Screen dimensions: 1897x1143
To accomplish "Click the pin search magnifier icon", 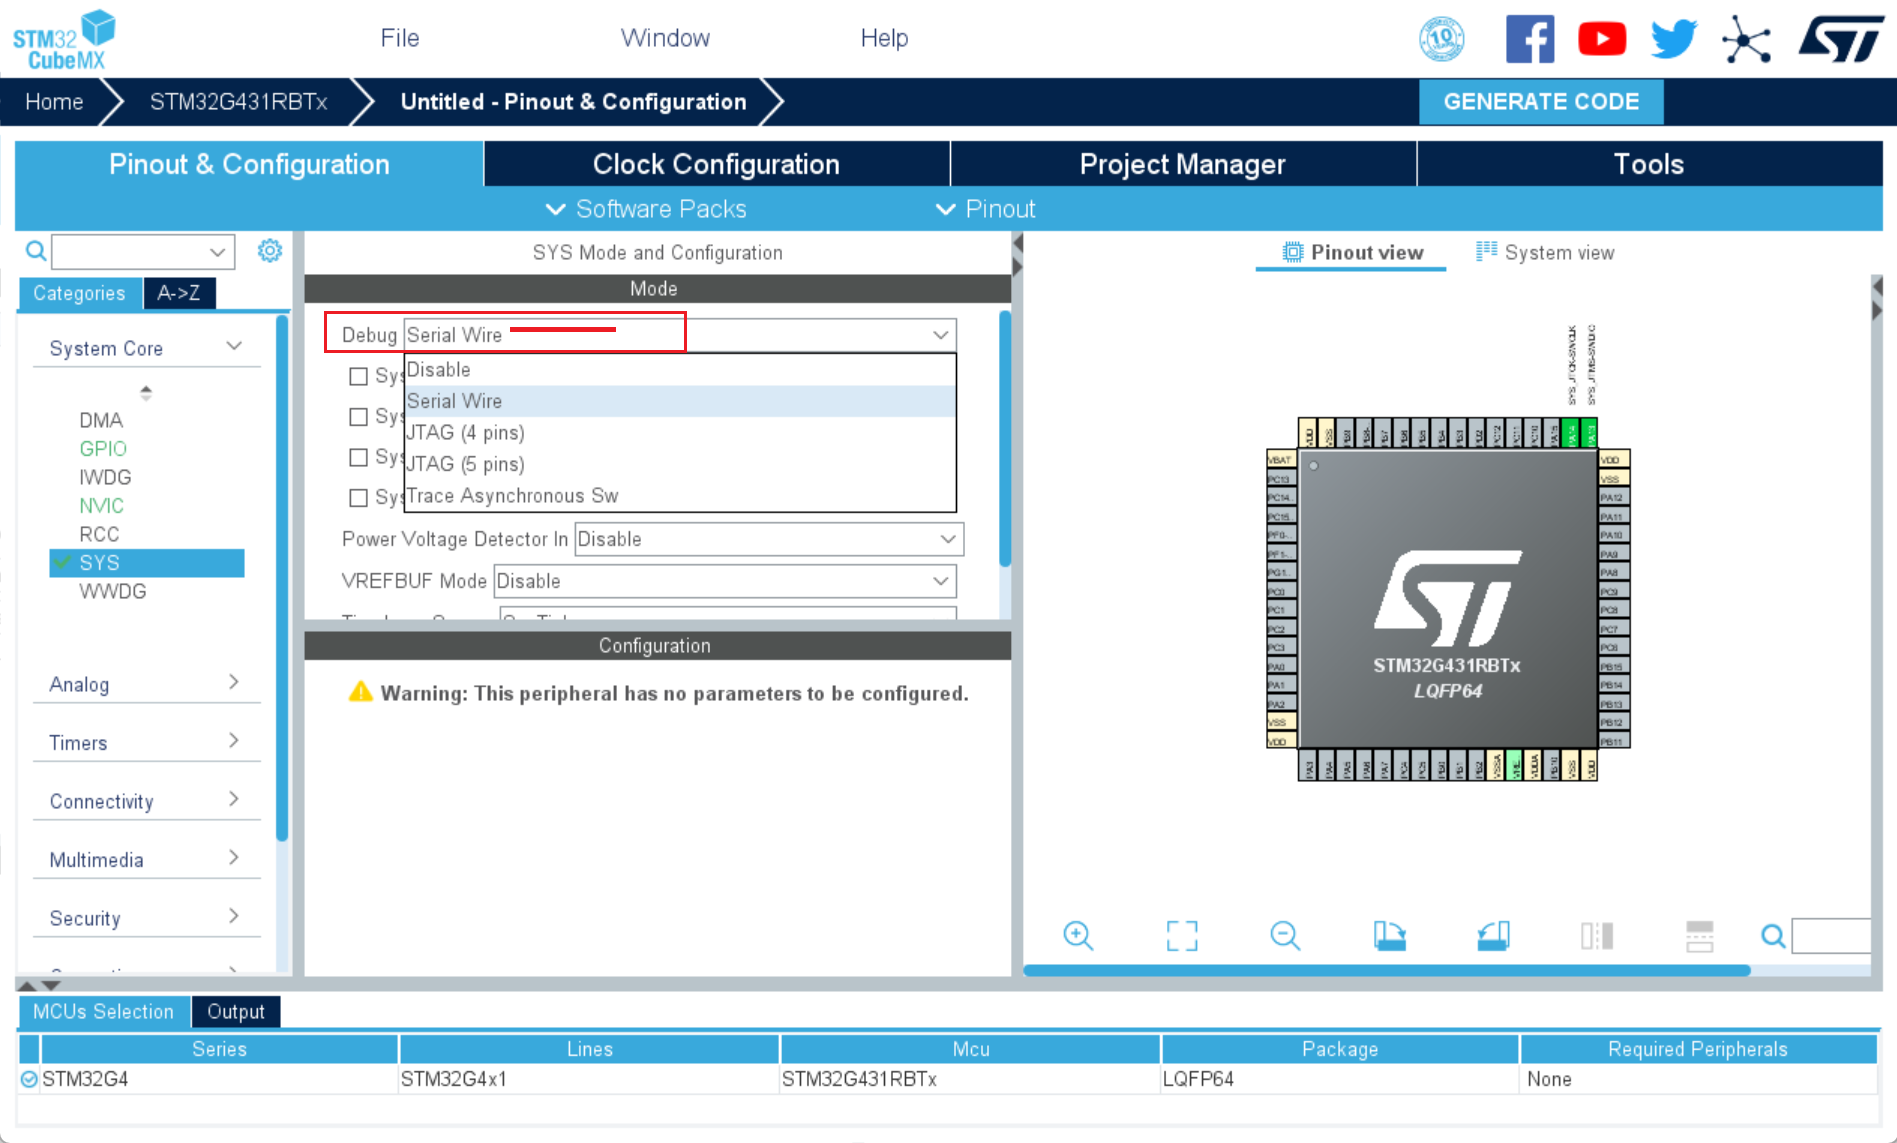I will coord(1773,936).
